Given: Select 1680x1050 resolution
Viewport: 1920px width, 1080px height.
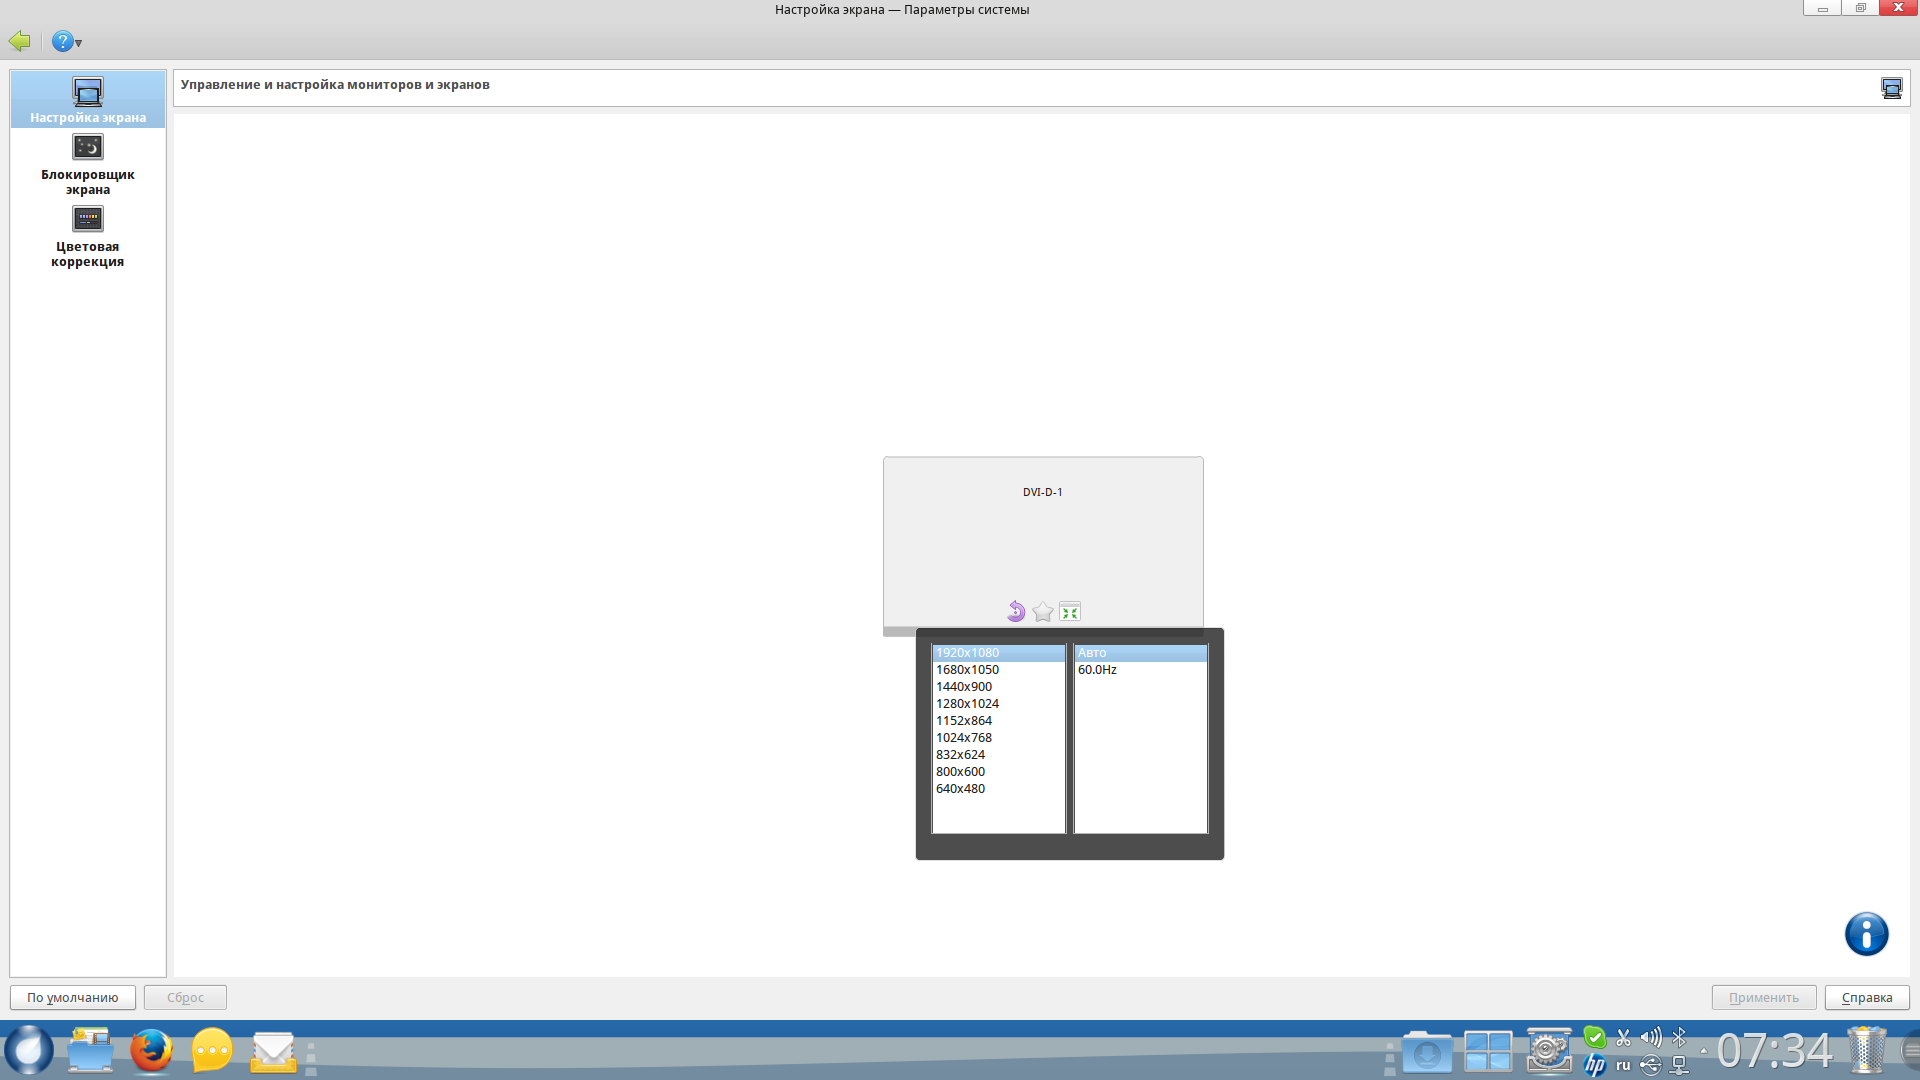Looking at the screenshot, I should (967, 670).
